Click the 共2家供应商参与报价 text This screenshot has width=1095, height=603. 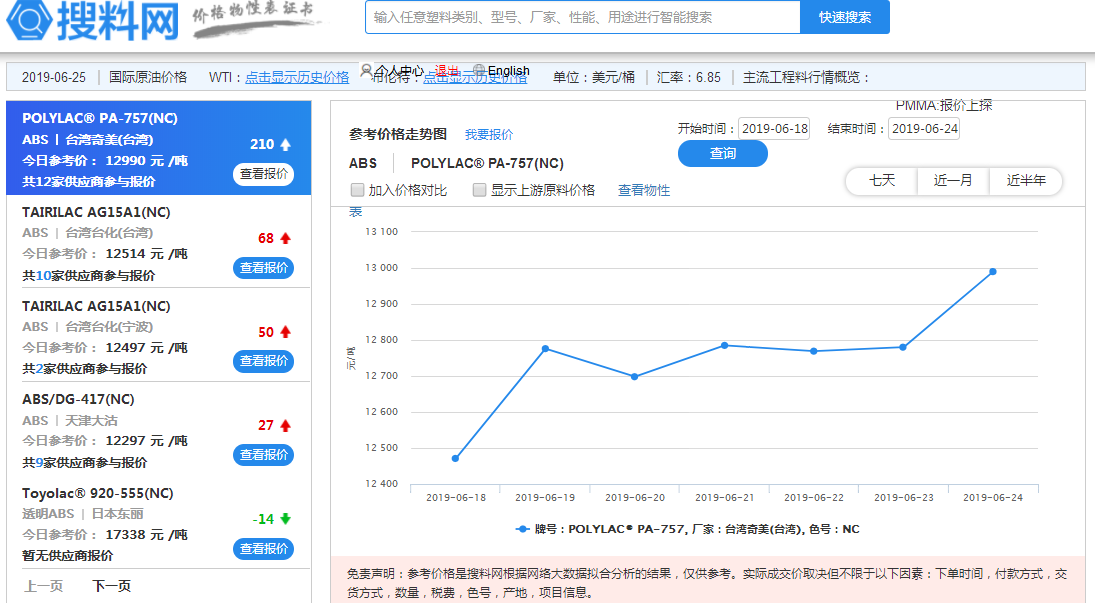[x=84, y=368]
